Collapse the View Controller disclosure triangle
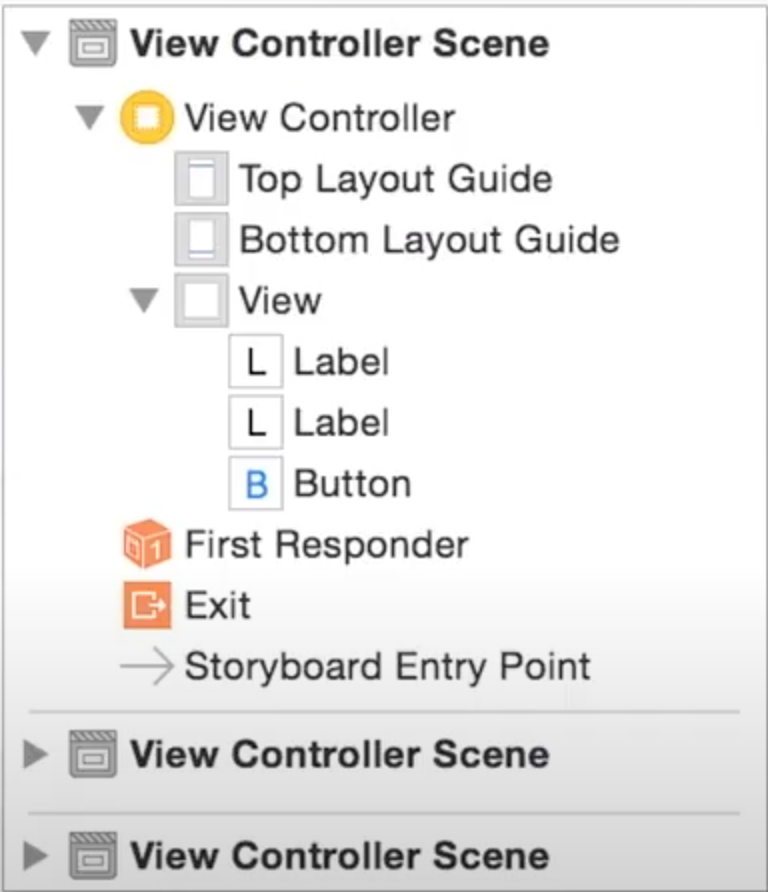The width and height of the screenshot is (768, 892). point(90,119)
